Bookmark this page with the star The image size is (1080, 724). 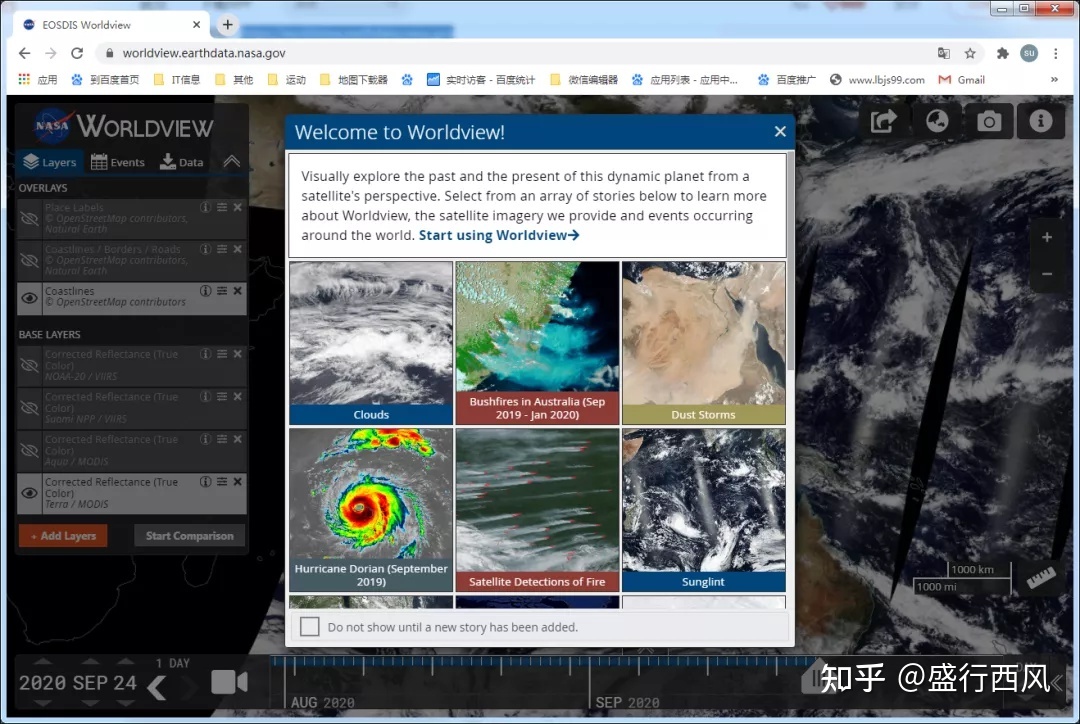pyautogui.click(x=970, y=53)
